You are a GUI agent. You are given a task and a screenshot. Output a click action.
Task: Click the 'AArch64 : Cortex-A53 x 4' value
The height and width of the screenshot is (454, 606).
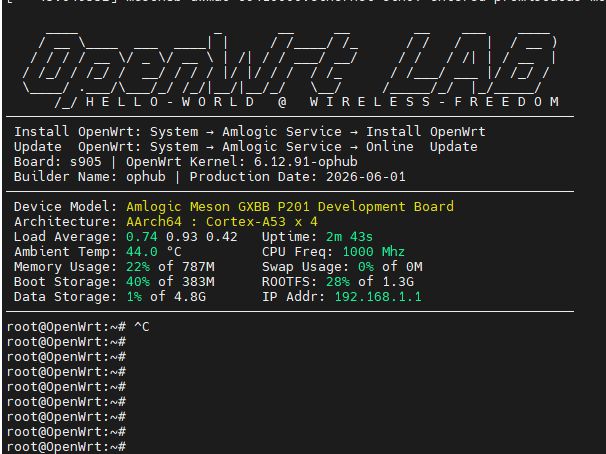[222, 222]
